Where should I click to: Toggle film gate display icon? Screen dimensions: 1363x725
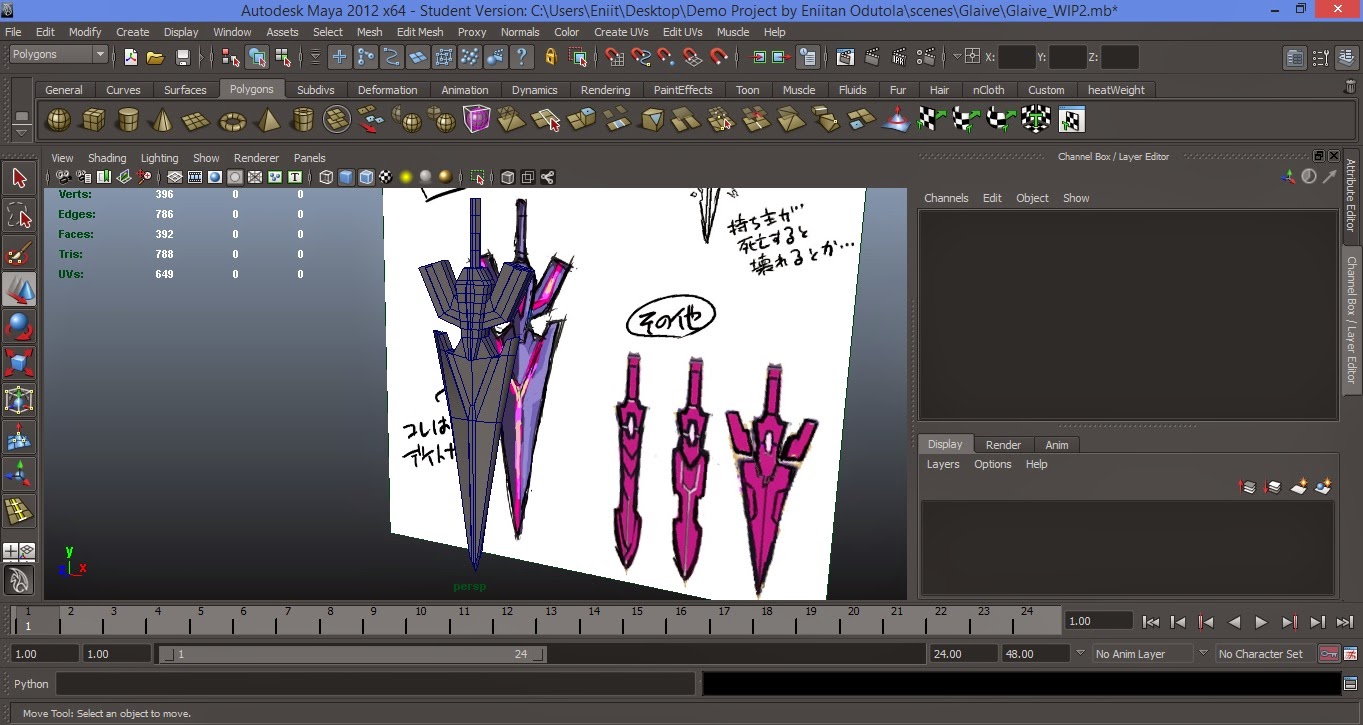[x=195, y=177]
